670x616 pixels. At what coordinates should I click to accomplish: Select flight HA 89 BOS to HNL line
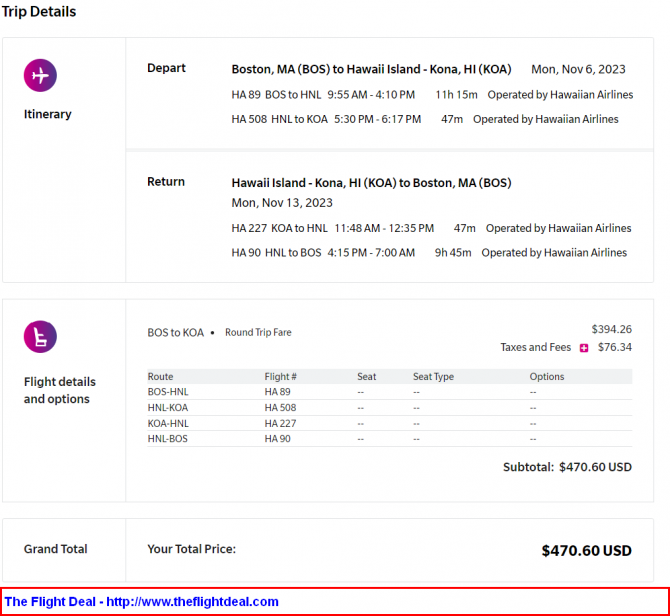pyautogui.click(x=432, y=95)
